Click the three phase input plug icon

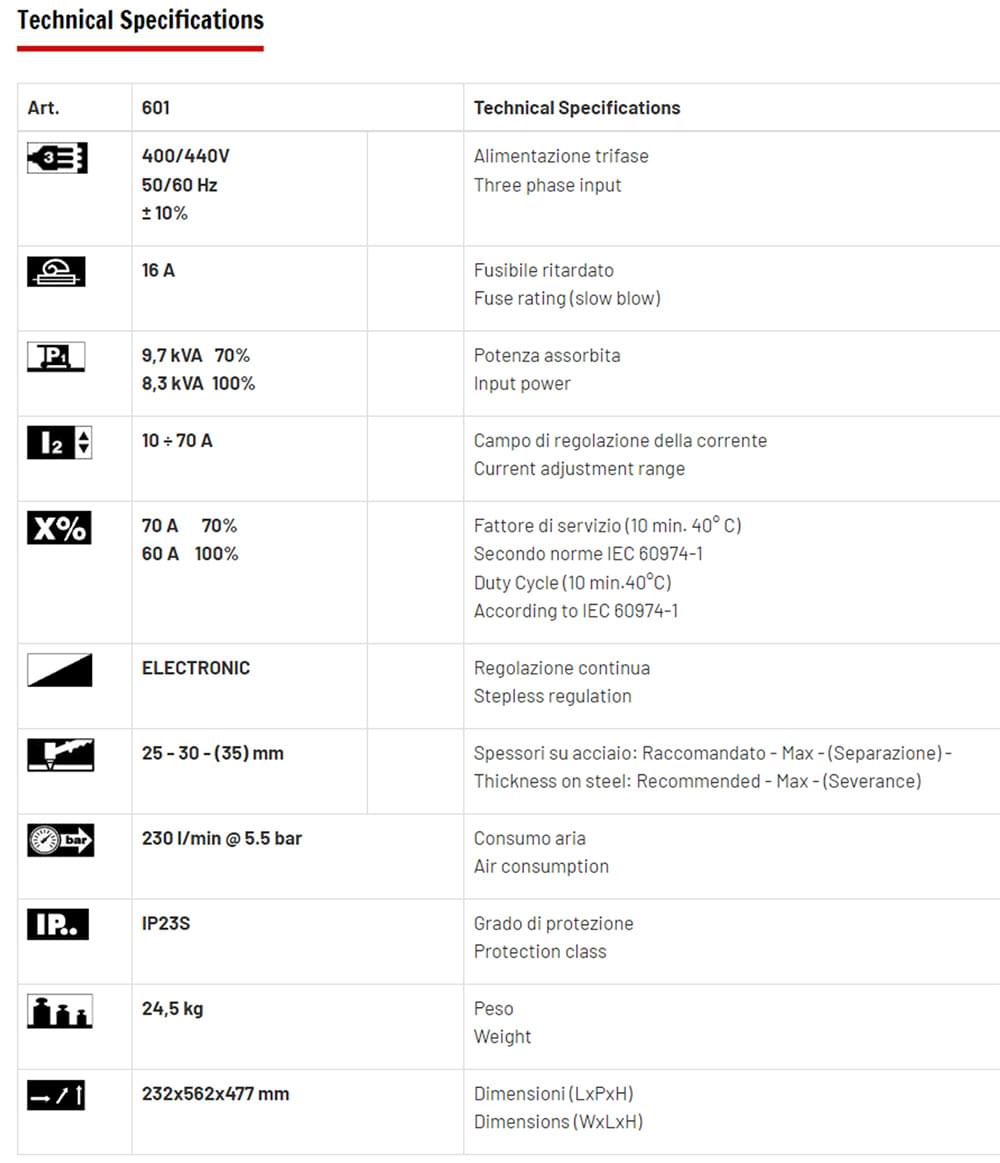click(x=57, y=158)
